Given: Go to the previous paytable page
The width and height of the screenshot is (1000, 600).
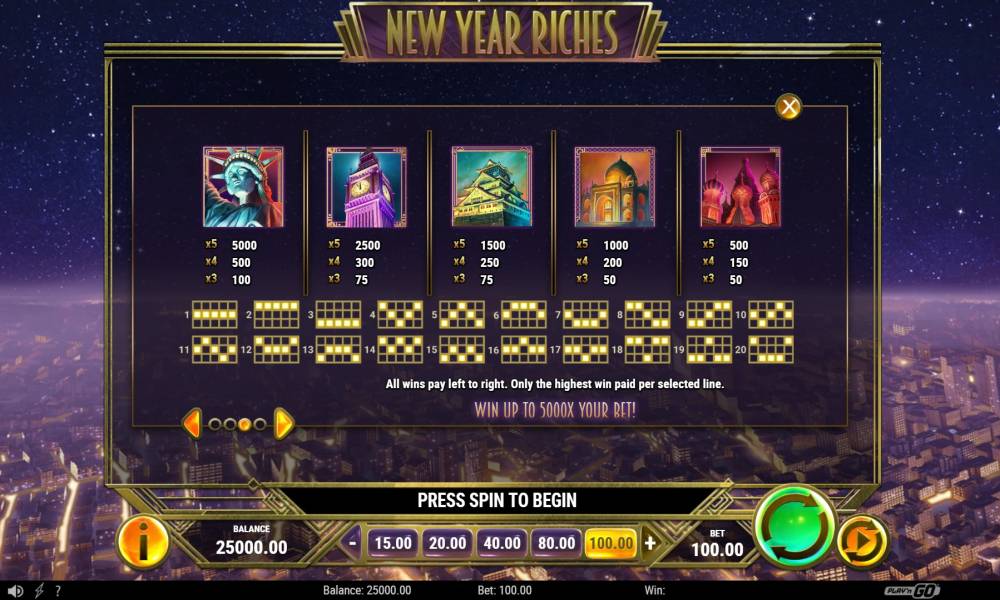Looking at the screenshot, I should point(191,423).
